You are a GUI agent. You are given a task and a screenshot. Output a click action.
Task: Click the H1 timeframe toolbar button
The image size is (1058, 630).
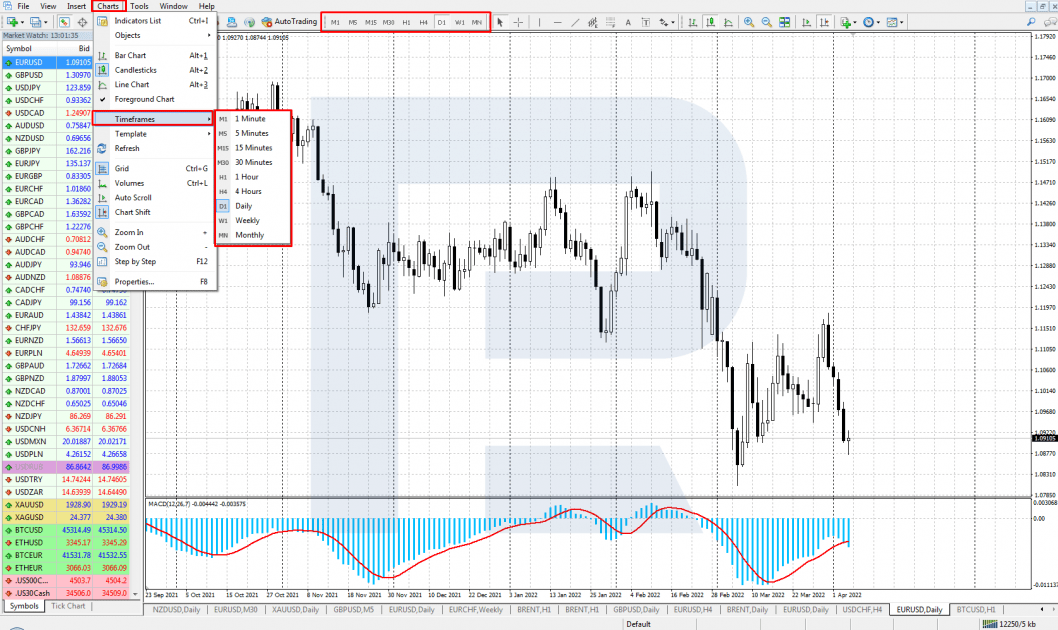point(406,22)
